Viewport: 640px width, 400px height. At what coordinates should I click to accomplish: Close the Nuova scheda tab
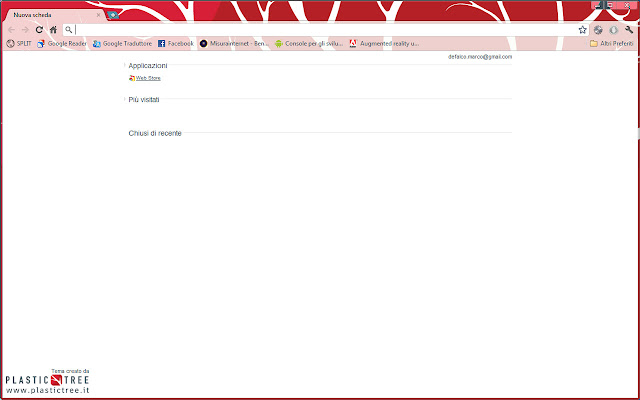point(98,15)
